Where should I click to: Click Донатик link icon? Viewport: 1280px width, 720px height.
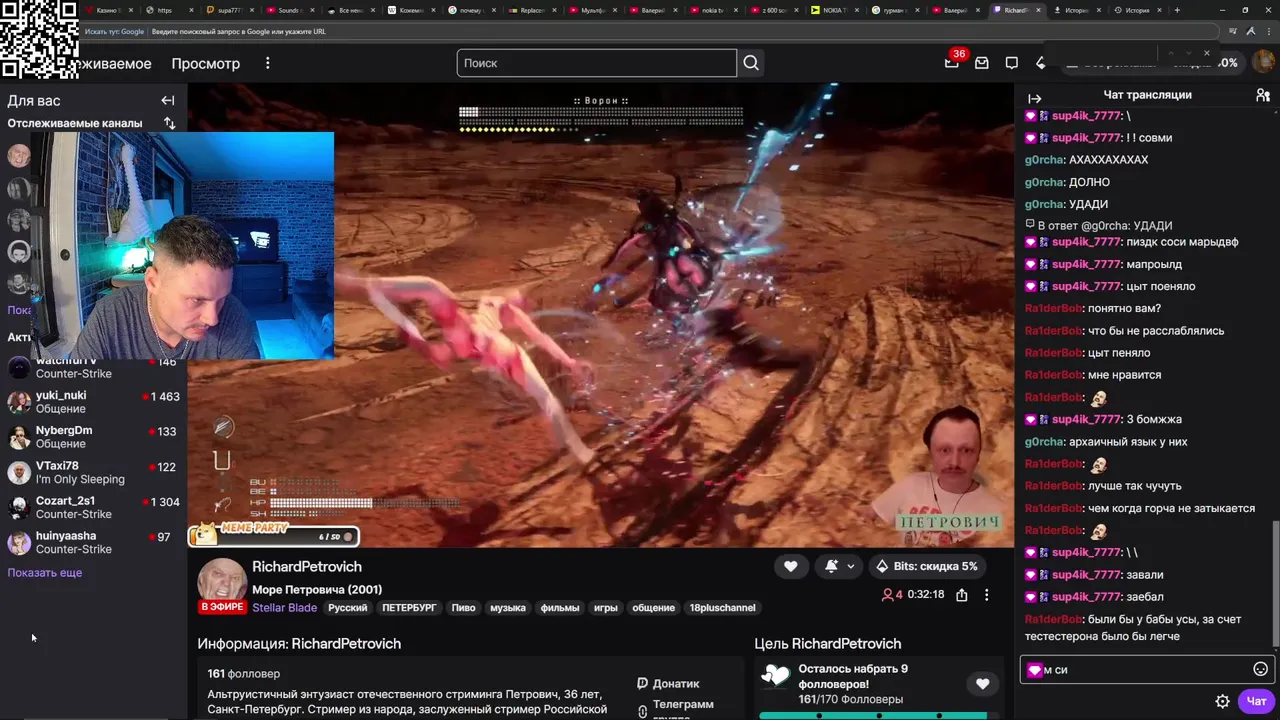(642, 684)
